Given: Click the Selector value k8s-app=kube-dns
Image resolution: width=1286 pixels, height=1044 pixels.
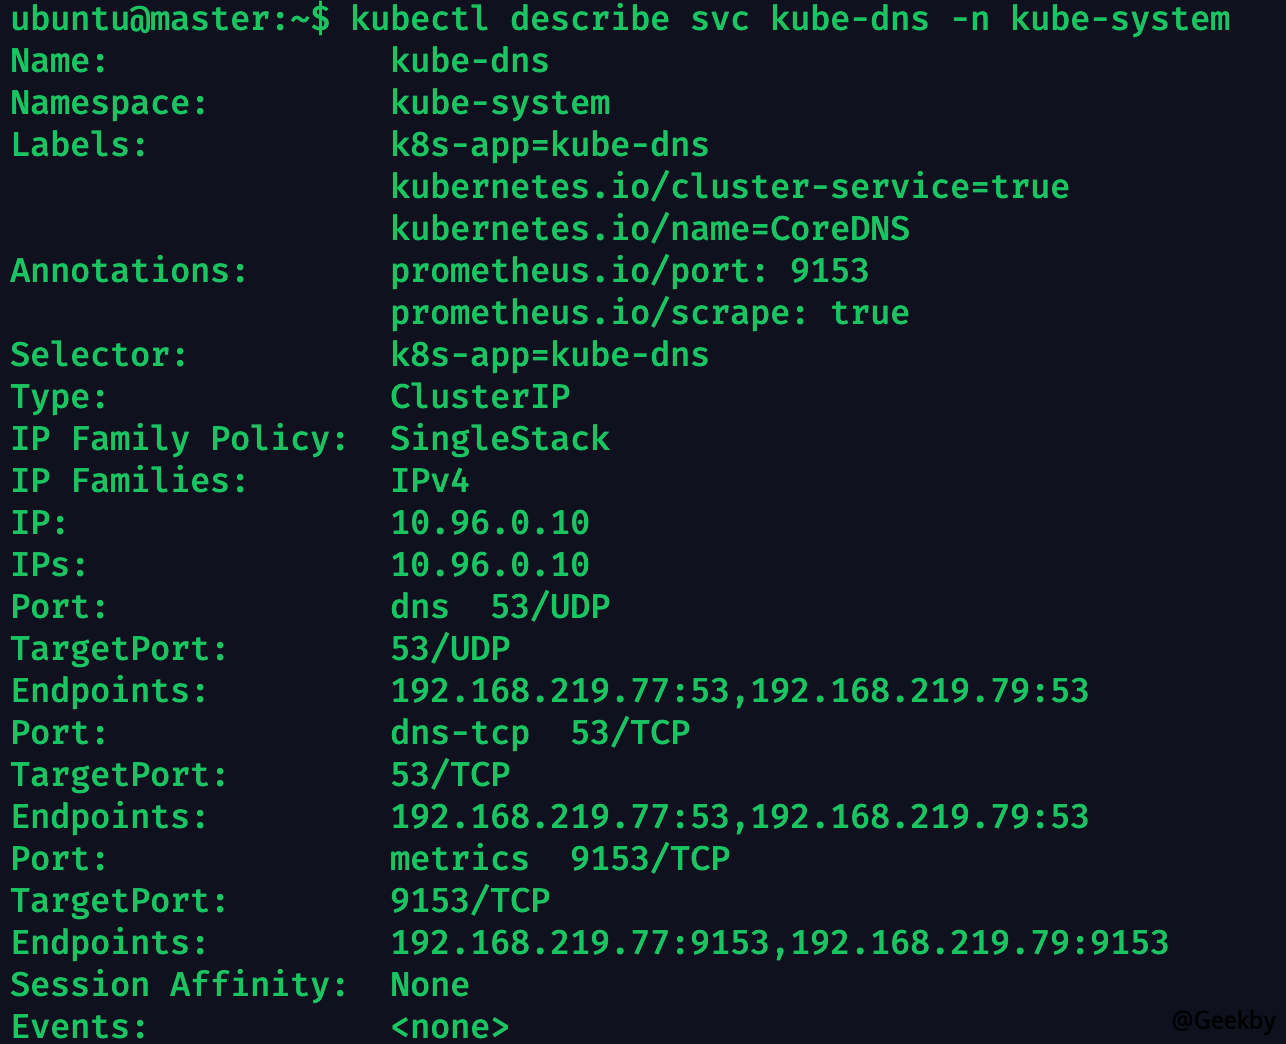Looking at the screenshot, I should click(x=549, y=355).
